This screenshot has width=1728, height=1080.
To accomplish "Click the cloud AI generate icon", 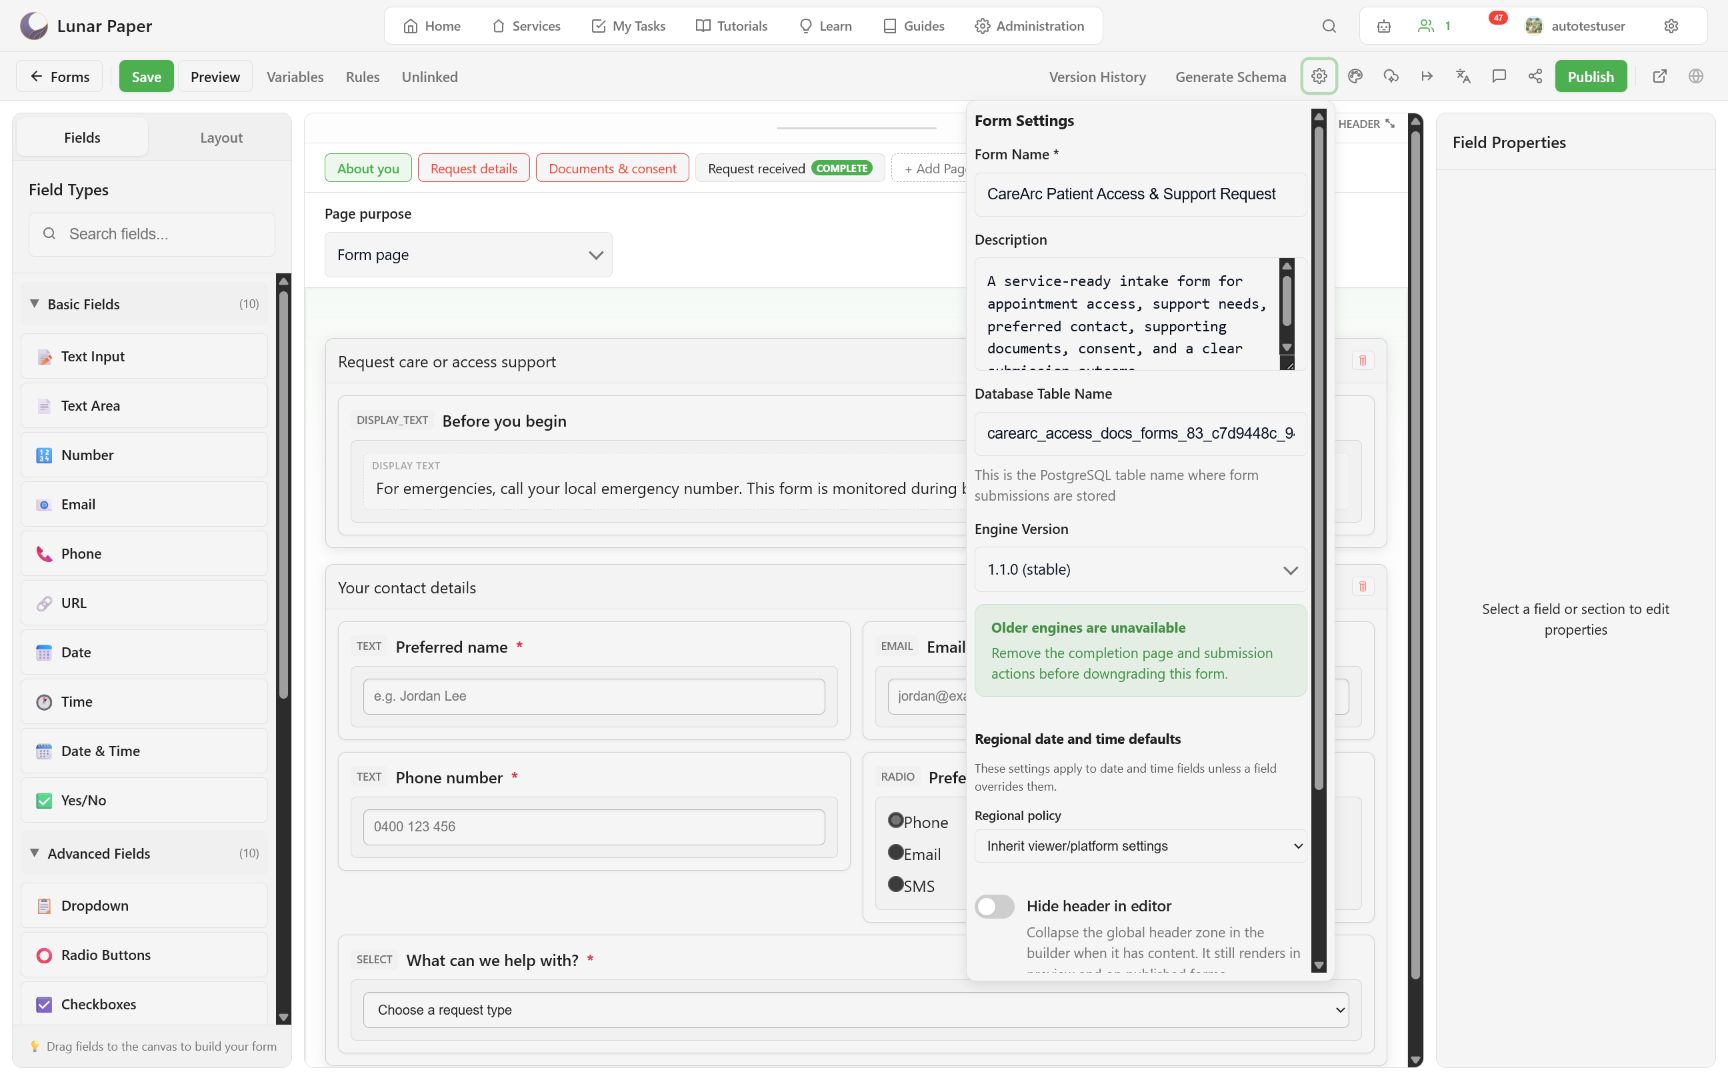I will [x=1391, y=76].
